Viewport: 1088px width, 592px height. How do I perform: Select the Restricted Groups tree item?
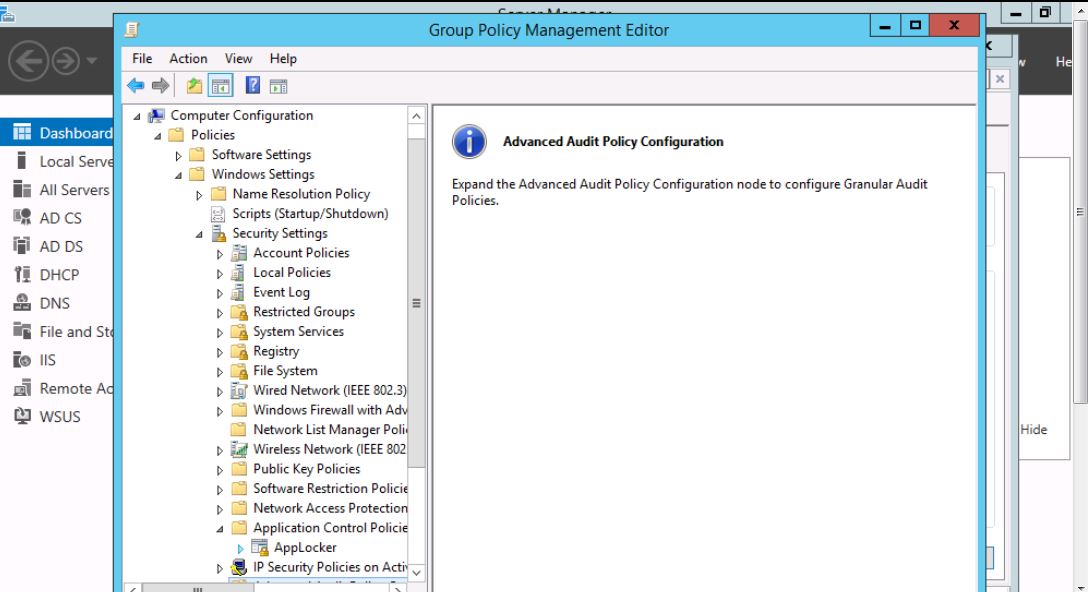(303, 312)
